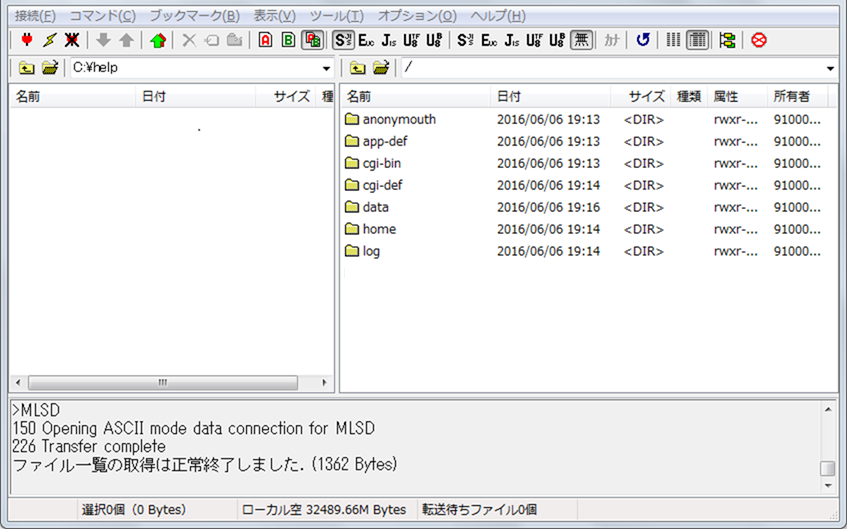The width and height of the screenshot is (847, 529).
Task: Select the anonymouth folder
Action: click(x=399, y=119)
